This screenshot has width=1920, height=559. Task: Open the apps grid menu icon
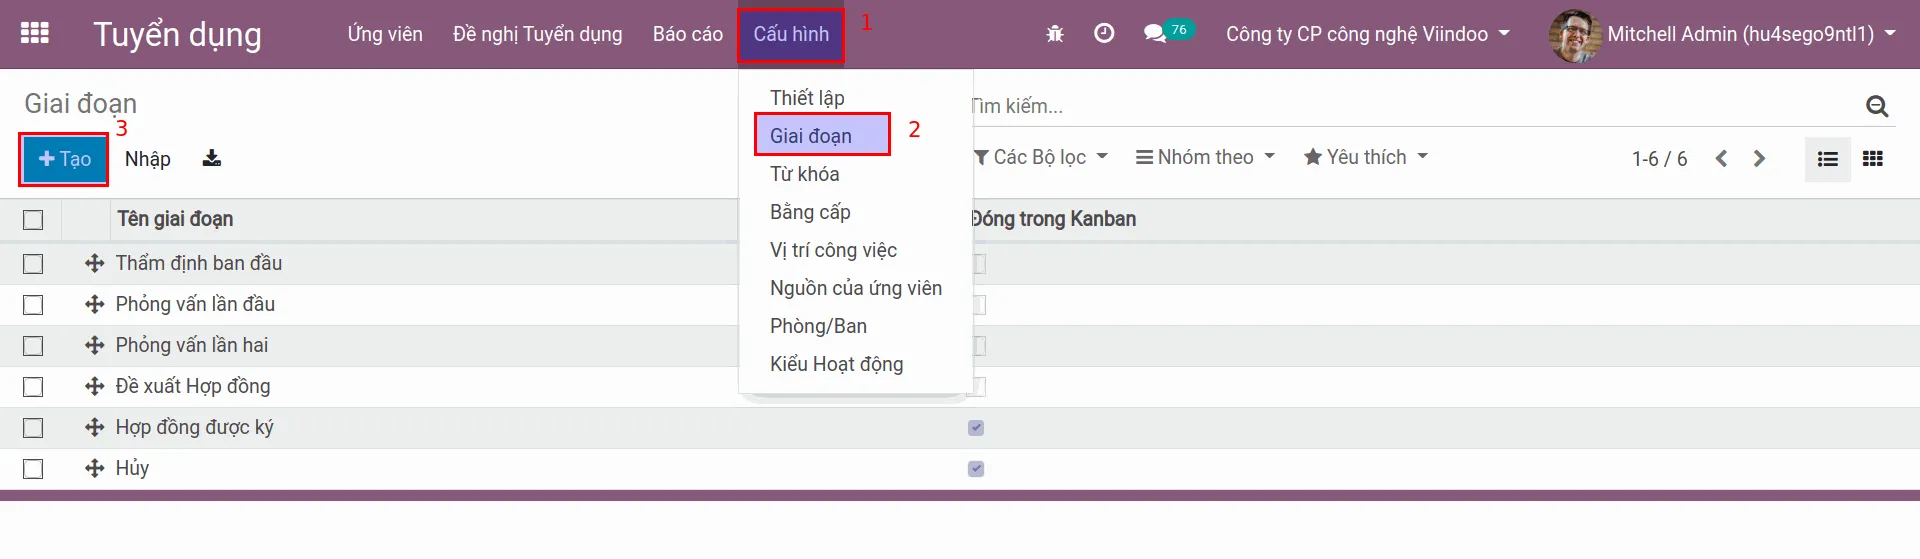pyautogui.click(x=35, y=33)
